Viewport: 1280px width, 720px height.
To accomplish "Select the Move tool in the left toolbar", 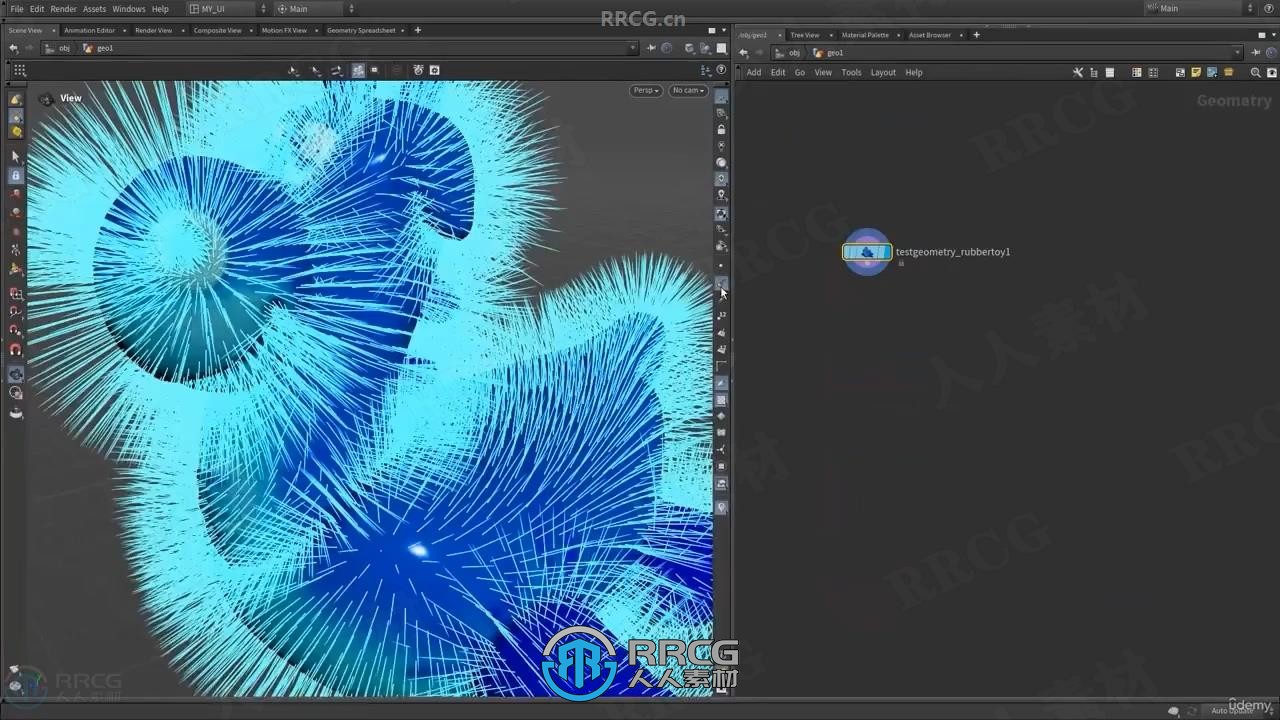I will pos(15,194).
